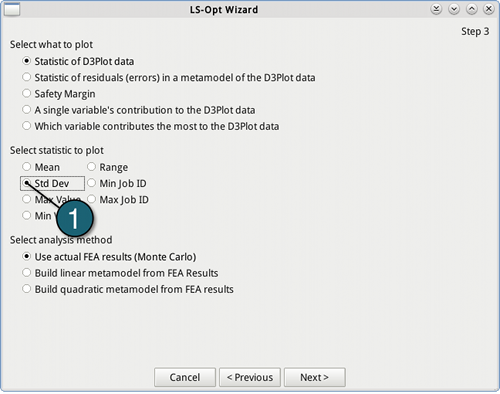Choose Use actual FEA results (Monte Carlo)
This screenshot has width=500, height=394.
coord(109,257)
